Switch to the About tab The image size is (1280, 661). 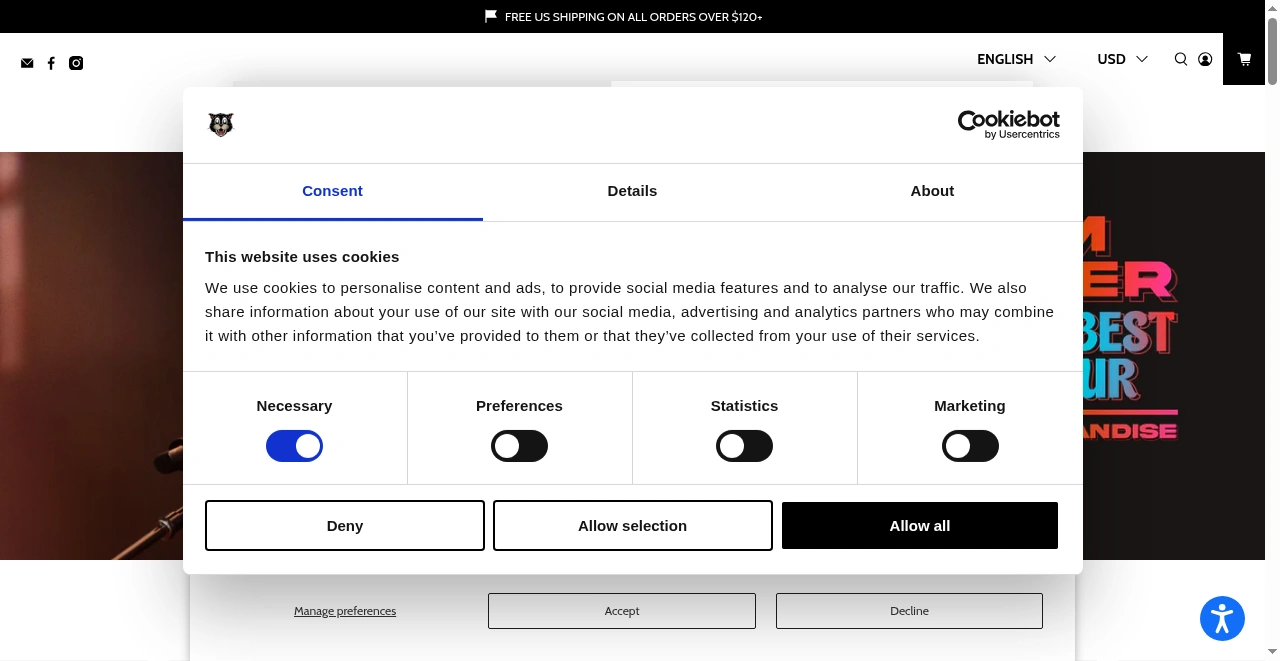coord(932,191)
